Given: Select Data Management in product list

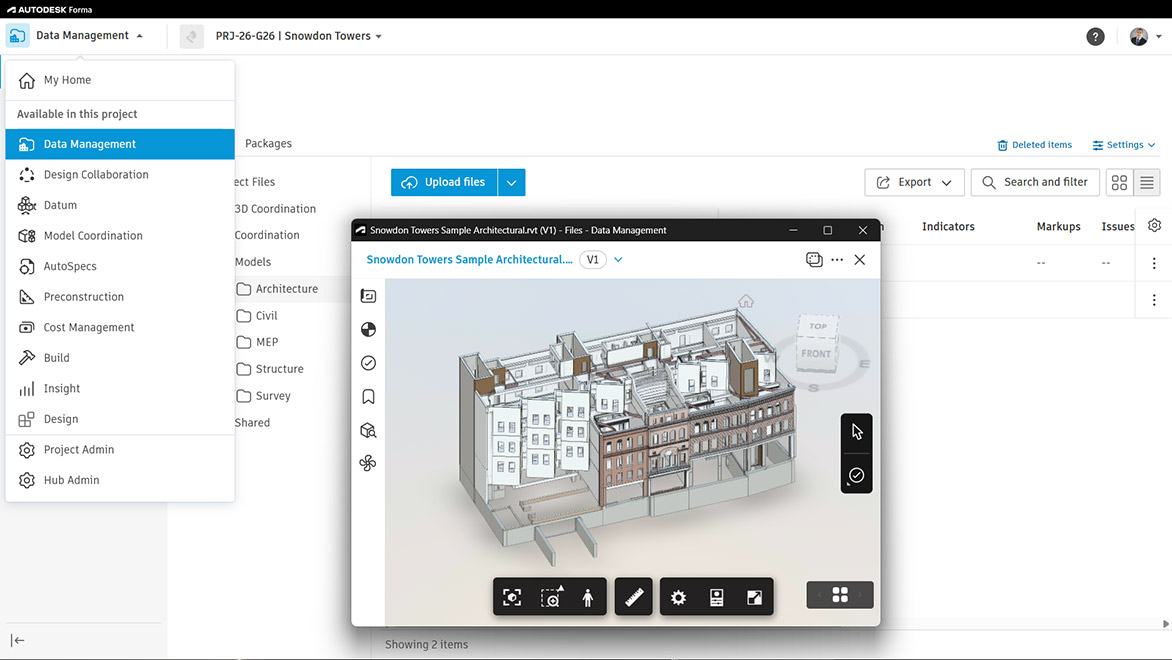Looking at the screenshot, I should coord(120,144).
